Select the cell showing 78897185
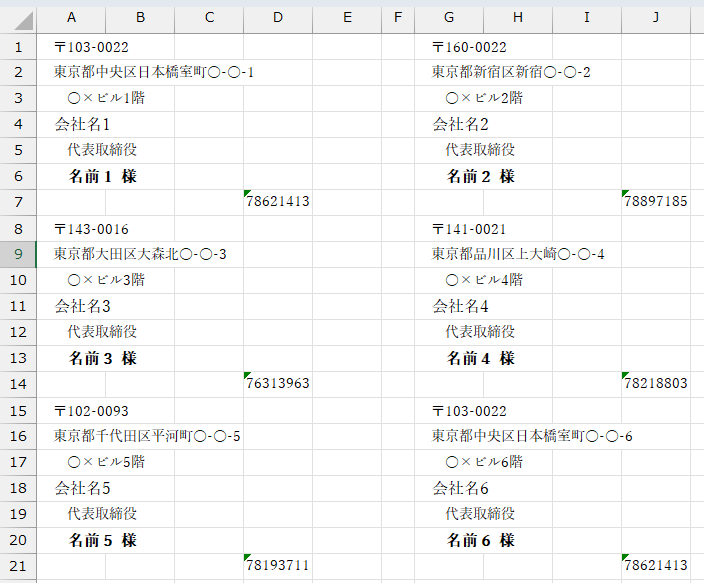The image size is (704, 583). 655,202
